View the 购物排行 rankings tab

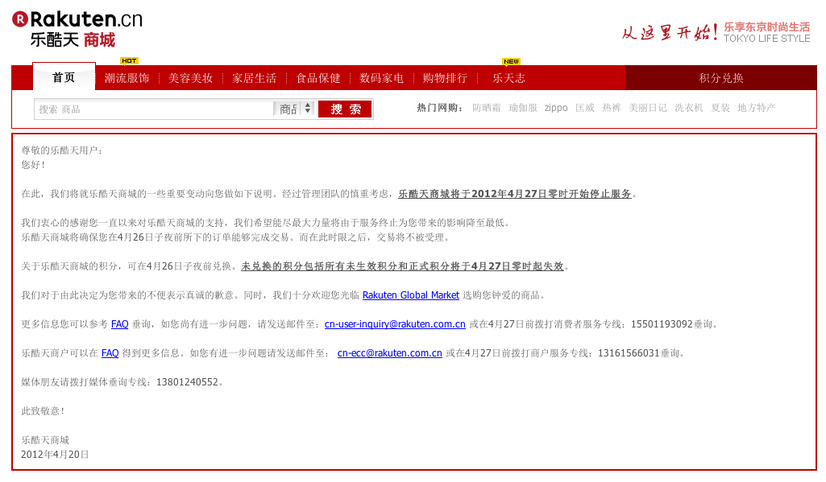tap(445, 78)
